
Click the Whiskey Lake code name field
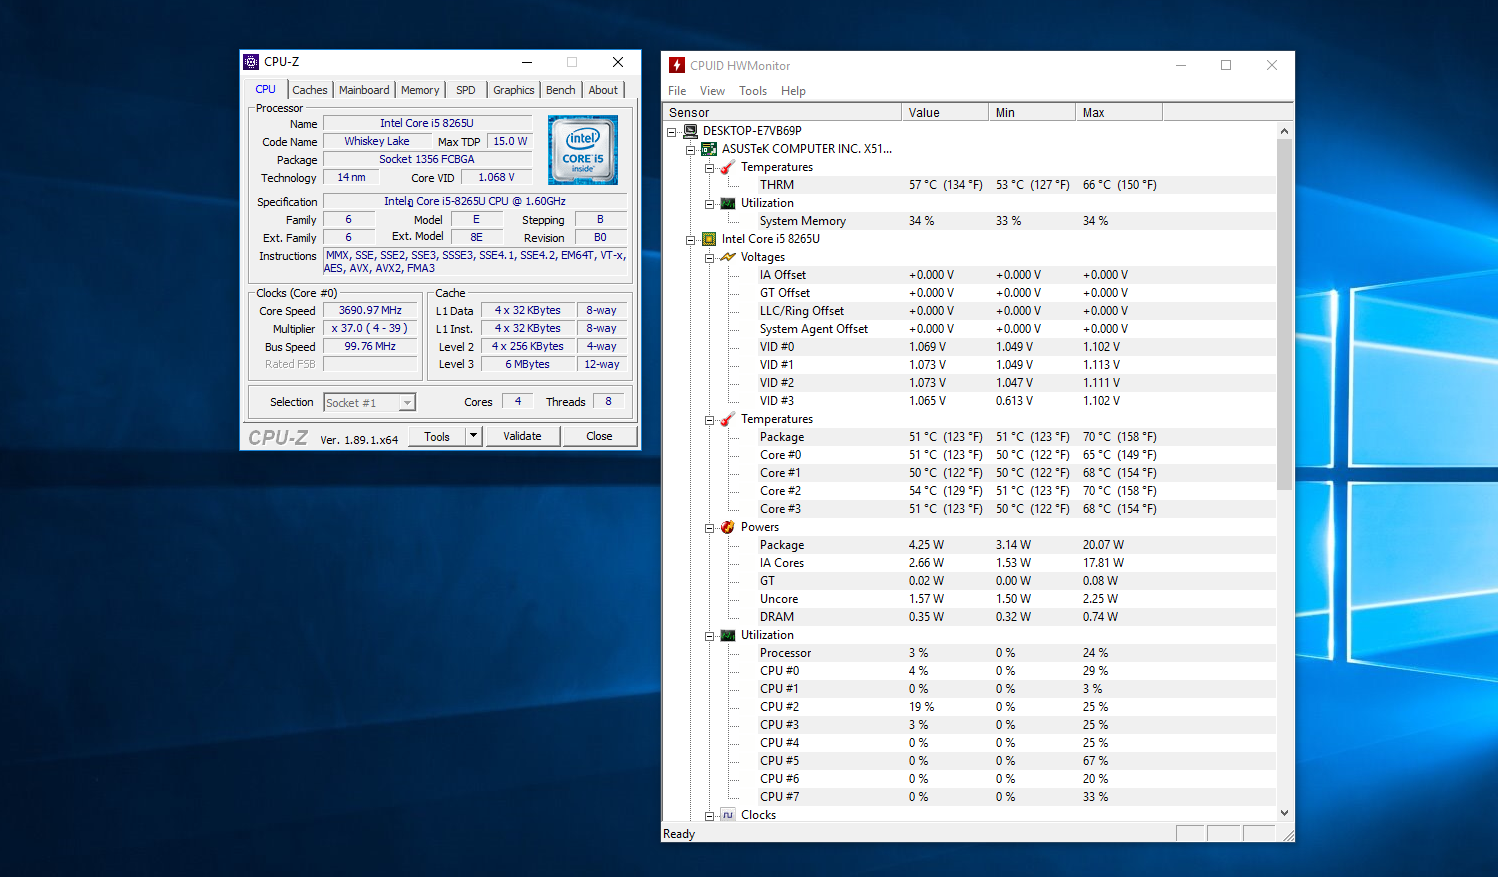point(377,141)
